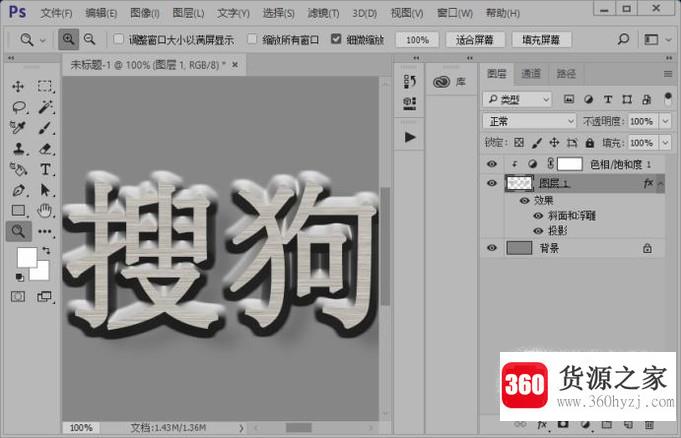
Task: Hide the 投影 effect
Action: 538,231
